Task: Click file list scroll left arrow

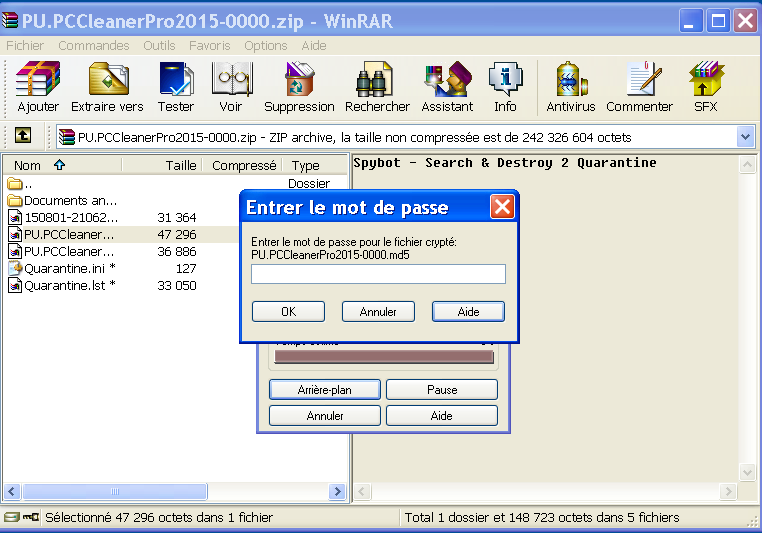Action: tap(12, 491)
